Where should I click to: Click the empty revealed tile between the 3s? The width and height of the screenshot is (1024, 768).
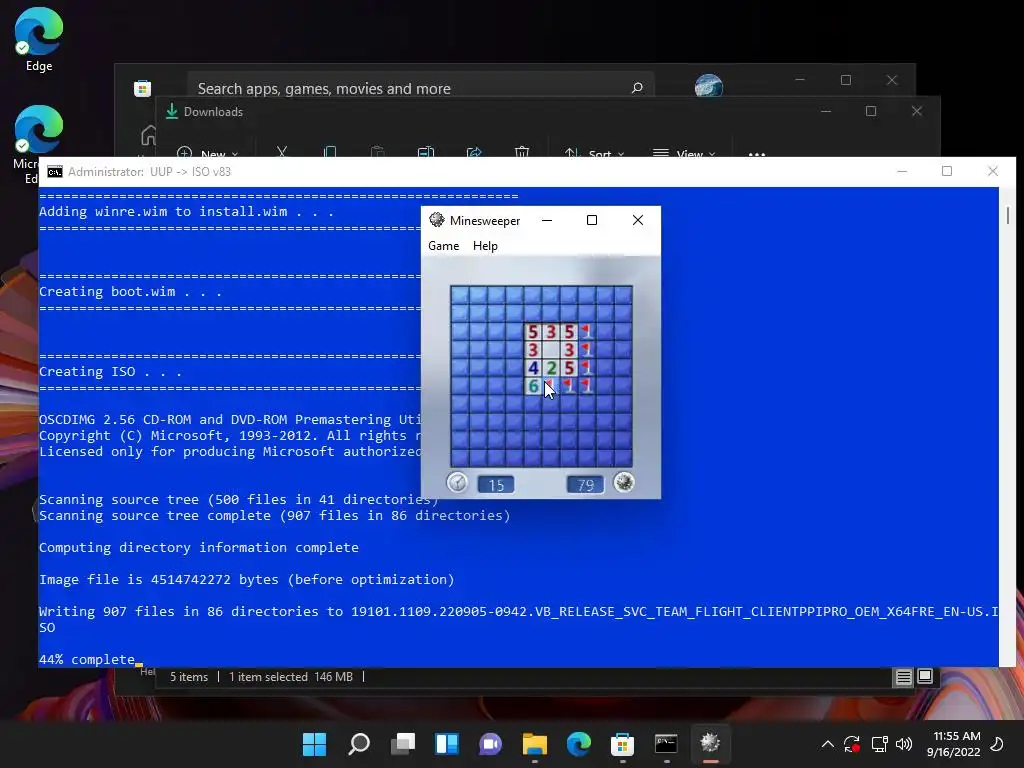click(551, 350)
